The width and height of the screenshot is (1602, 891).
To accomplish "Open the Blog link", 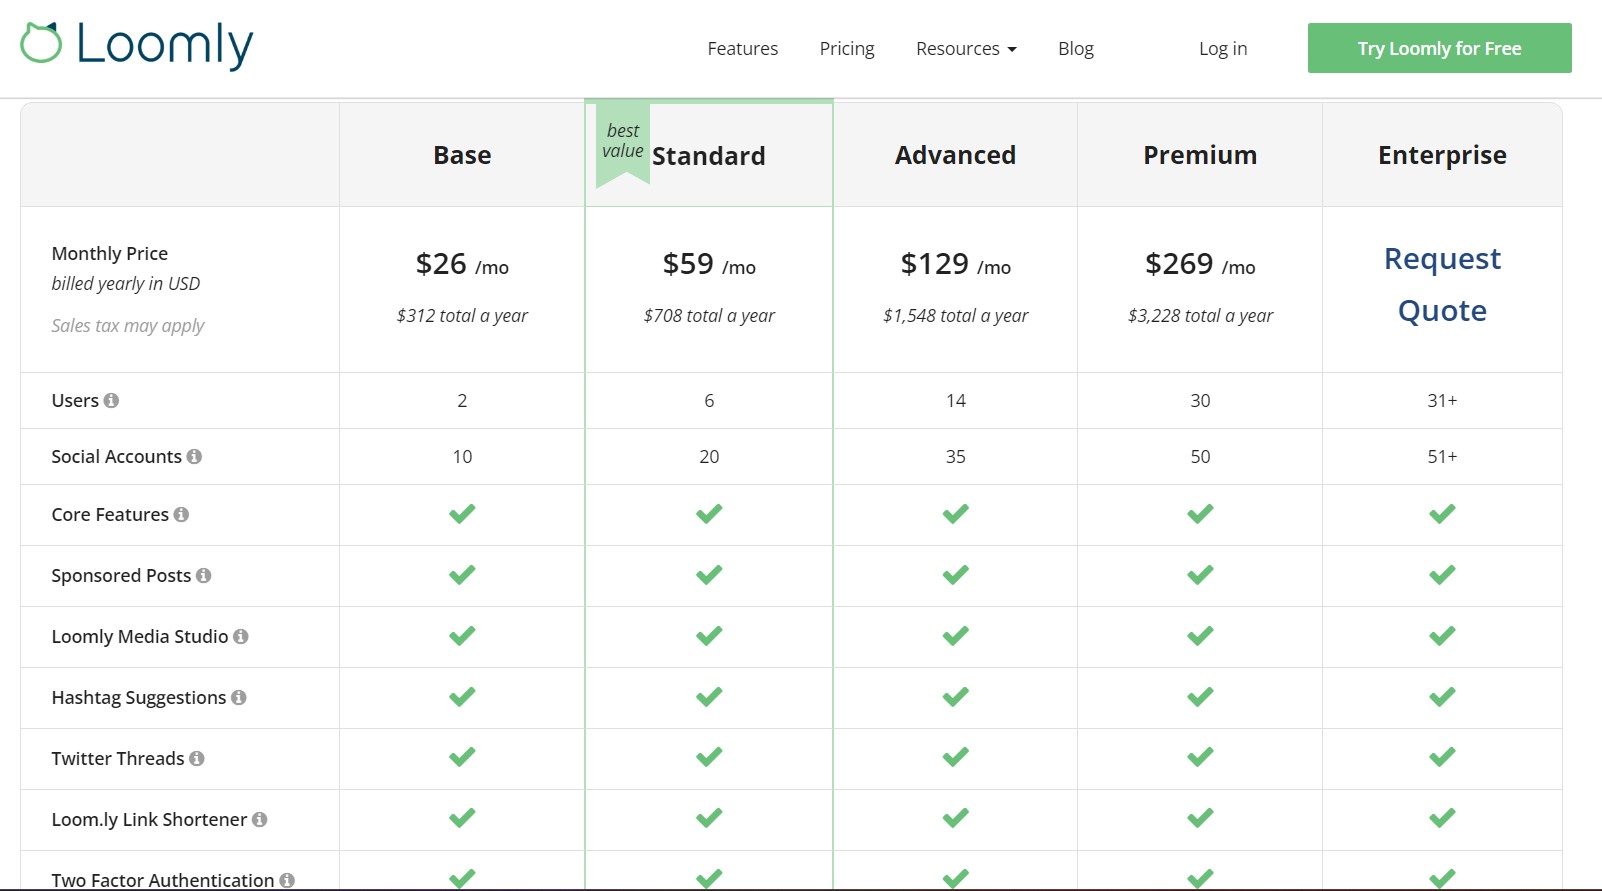I will (1076, 49).
